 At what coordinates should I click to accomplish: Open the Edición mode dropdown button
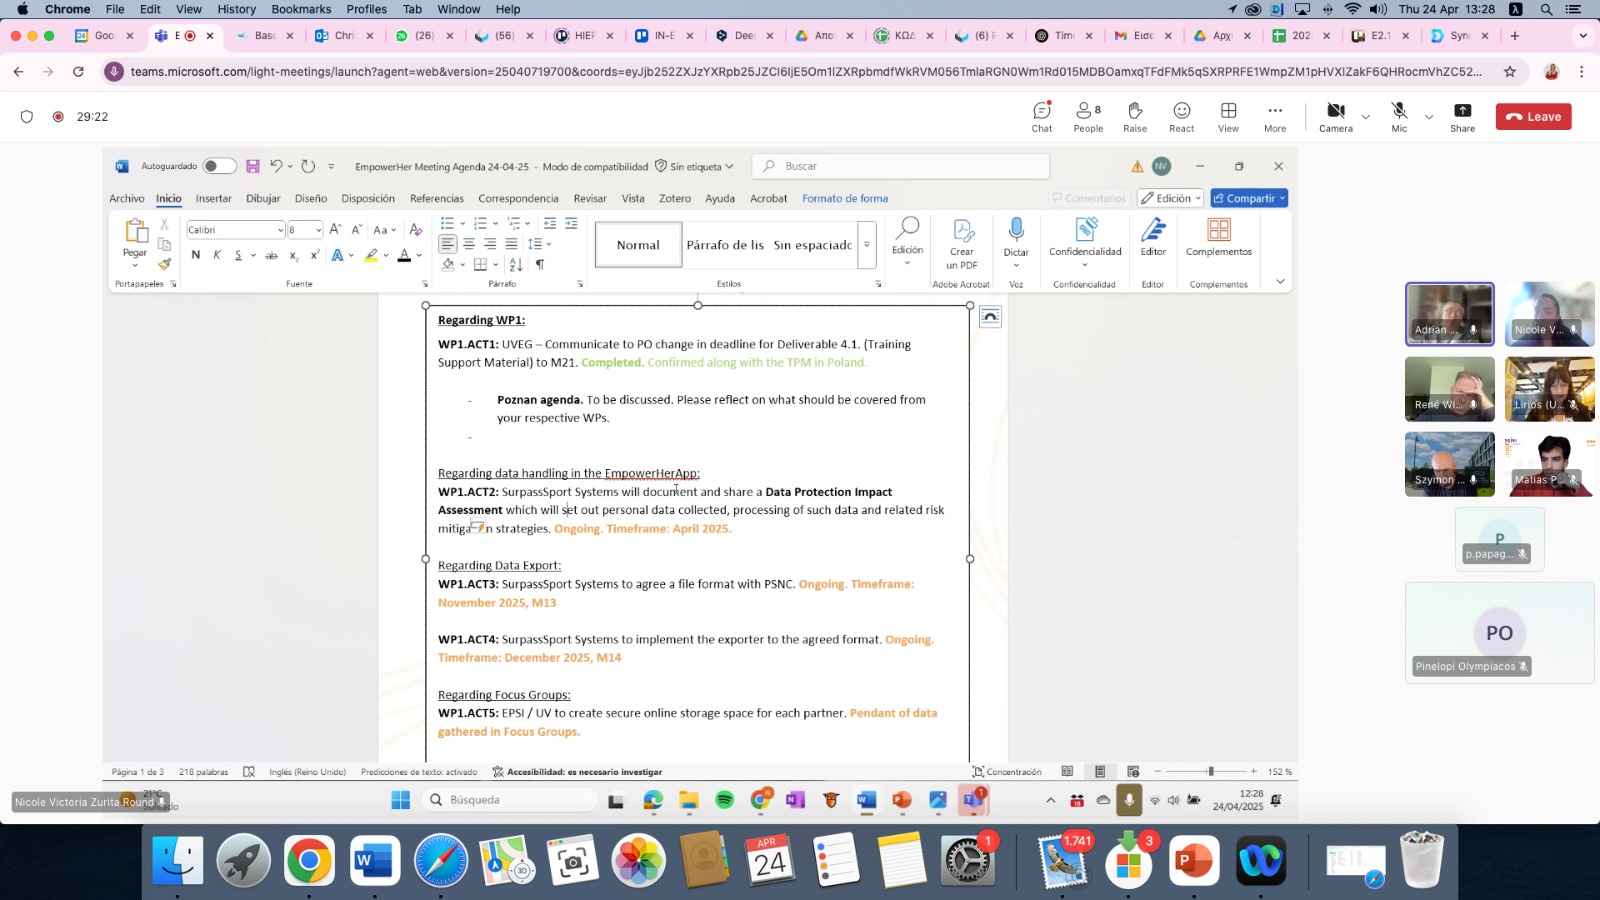pyautogui.click(x=1171, y=198)
